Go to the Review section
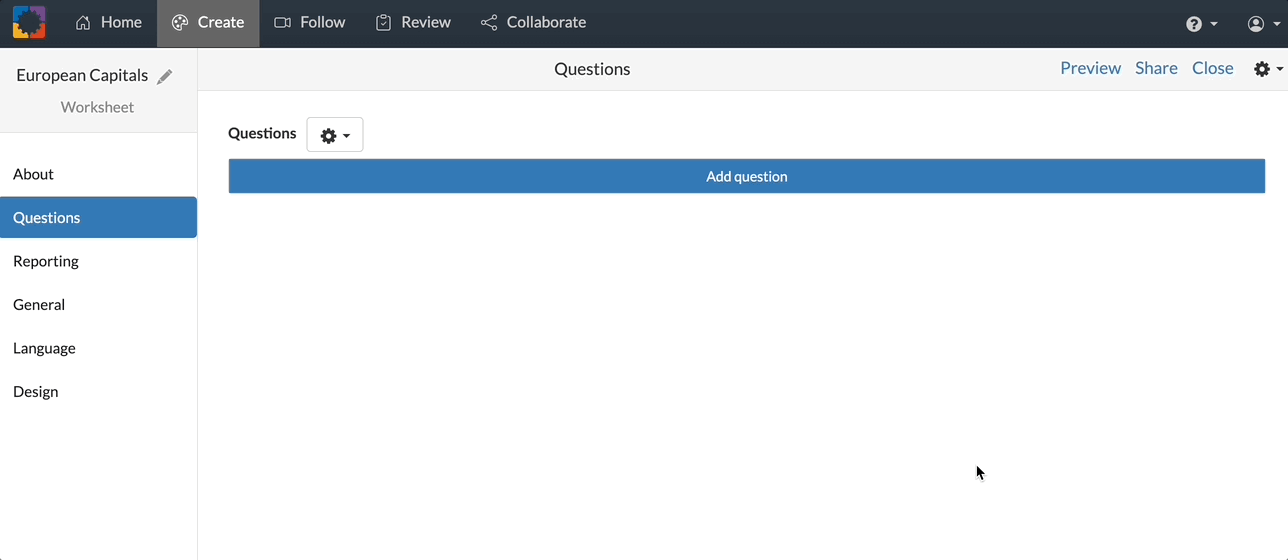The height and width of the screenshot is (560, 1288). pos(413,22)
